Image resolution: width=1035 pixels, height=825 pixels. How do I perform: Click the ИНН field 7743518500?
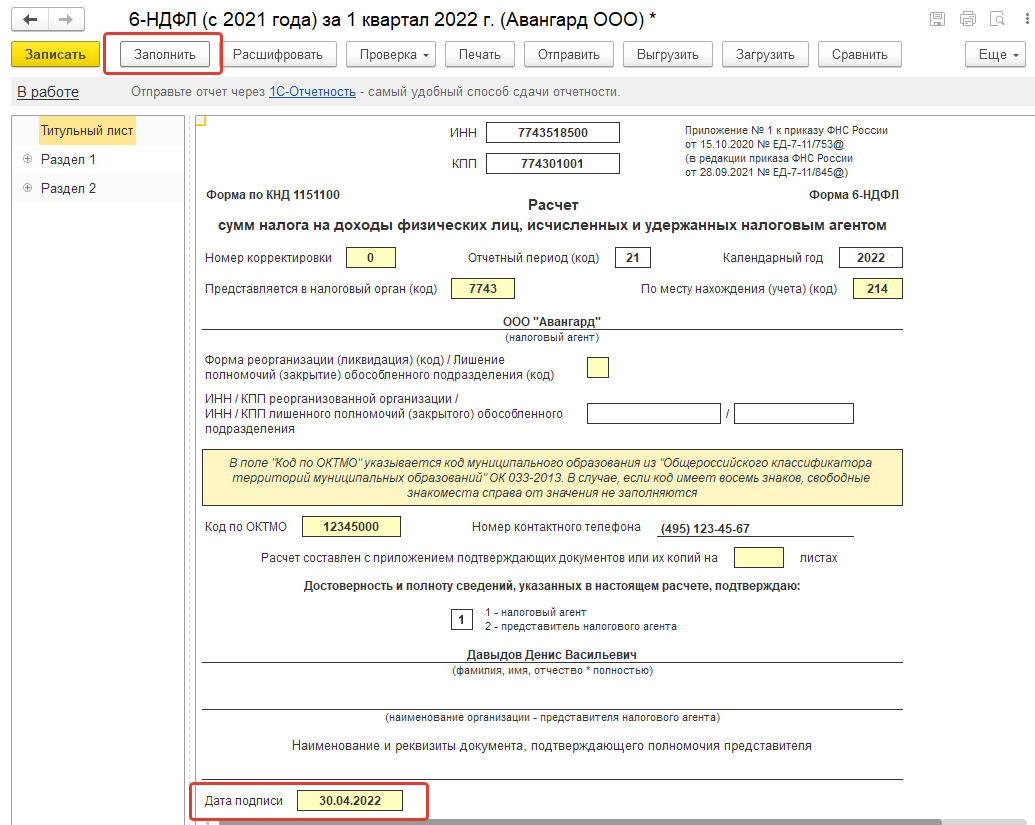552,132
